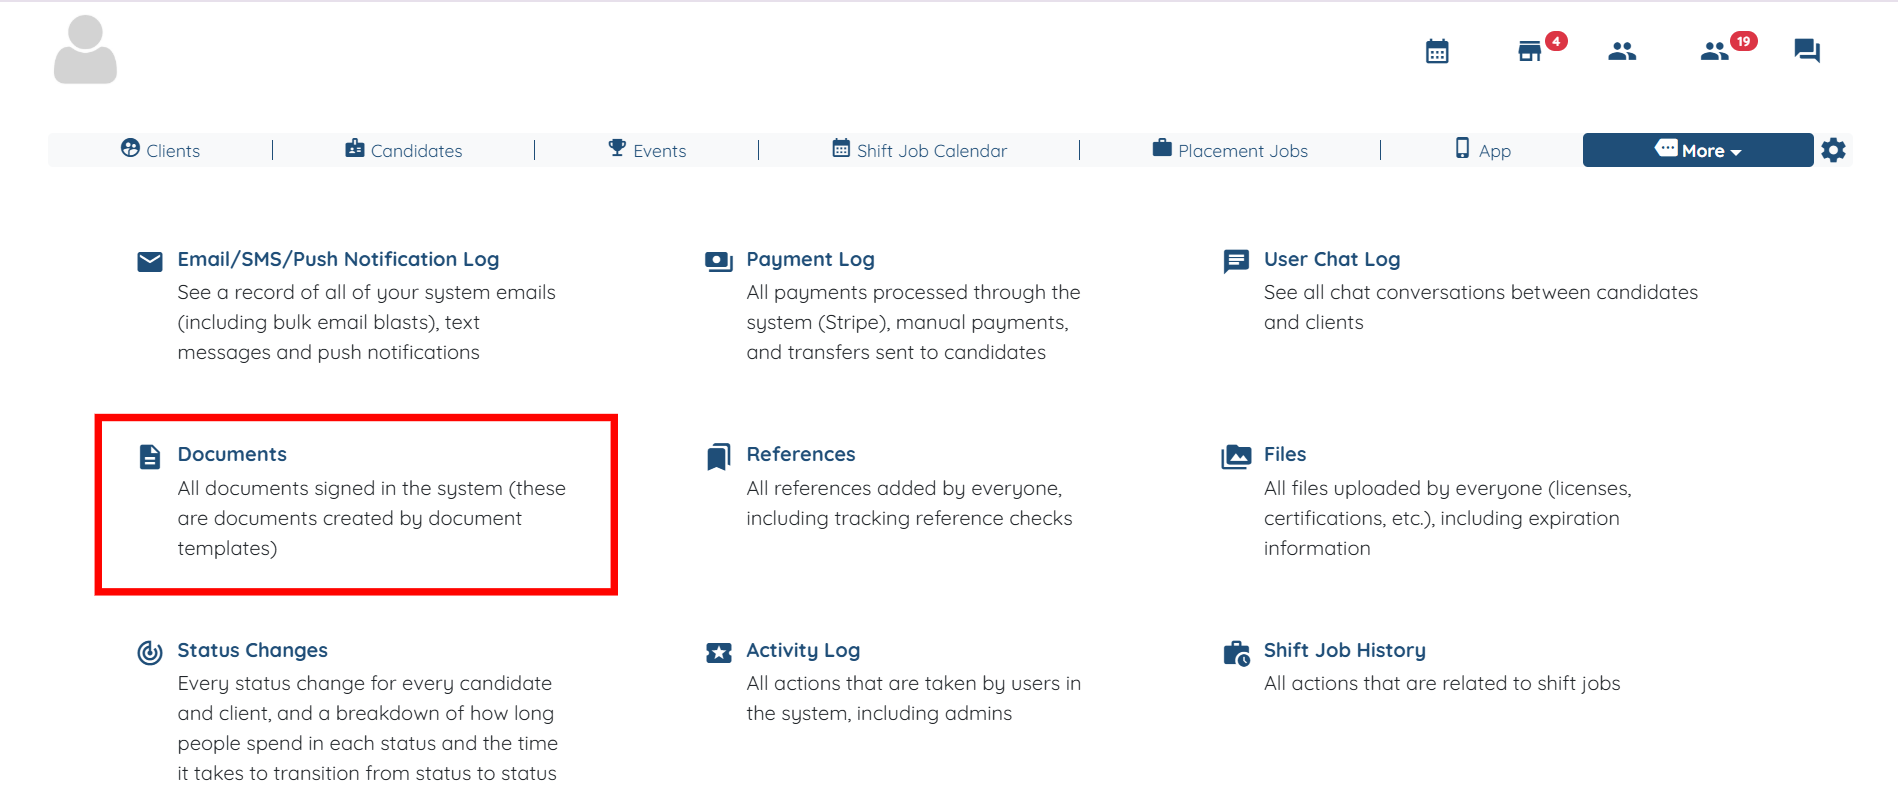Click the Files photo library icon
Image resolution: width=1898 pixels, height=799 pixels.
(x=1236, y=457)
